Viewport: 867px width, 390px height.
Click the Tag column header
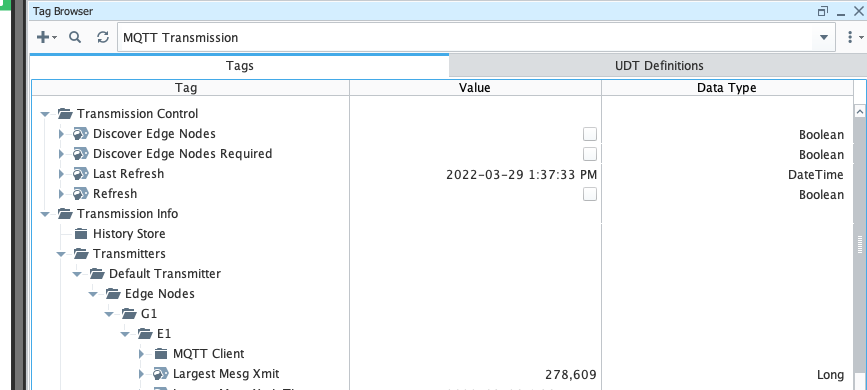point(191,87)
